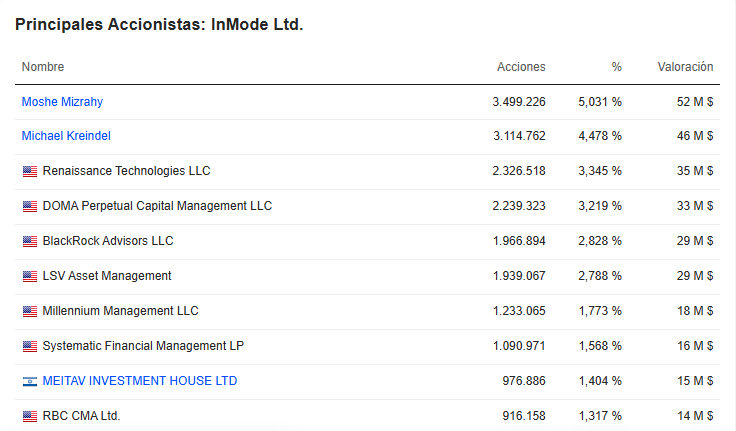Click the US flag beside Renaissance Technologies LLC

[x=29, y=171]
